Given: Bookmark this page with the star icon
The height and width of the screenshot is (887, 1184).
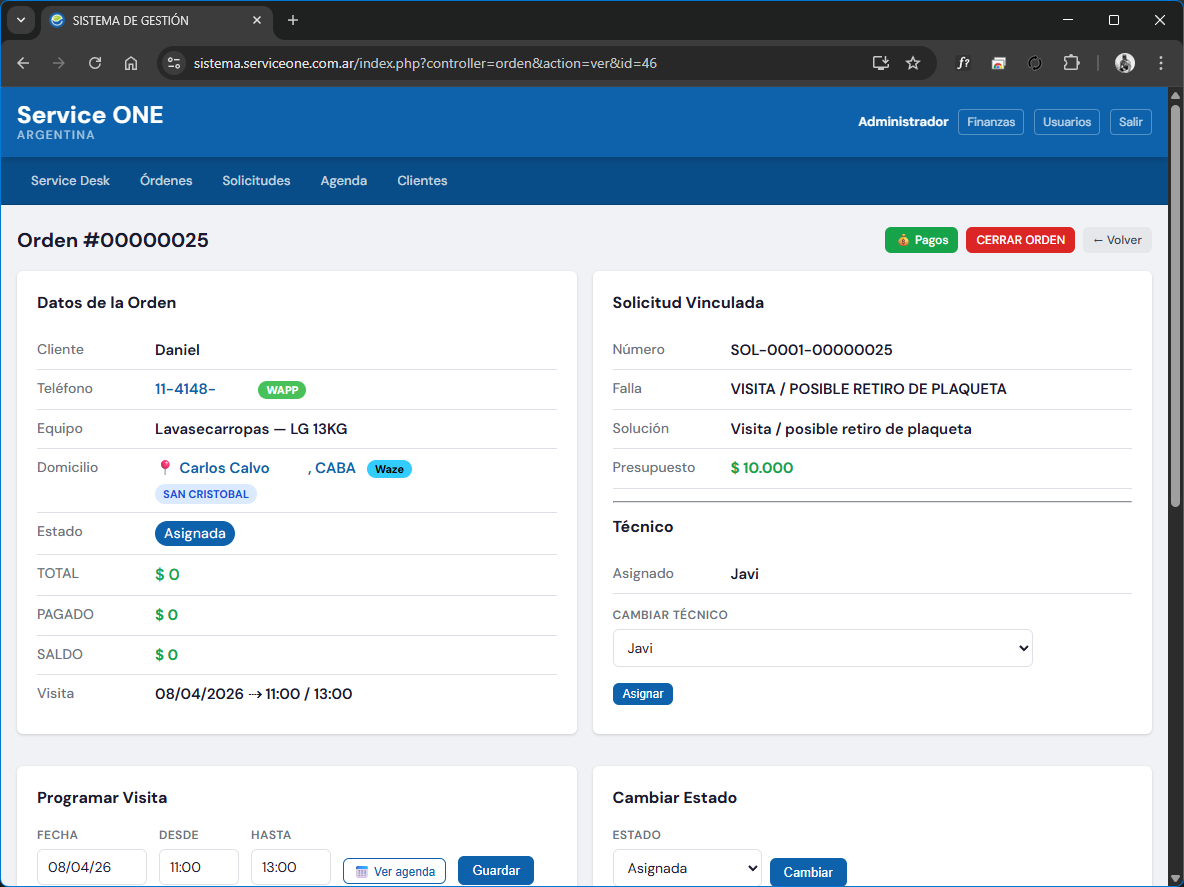Looking at the screenshot, I should [913, 63].
